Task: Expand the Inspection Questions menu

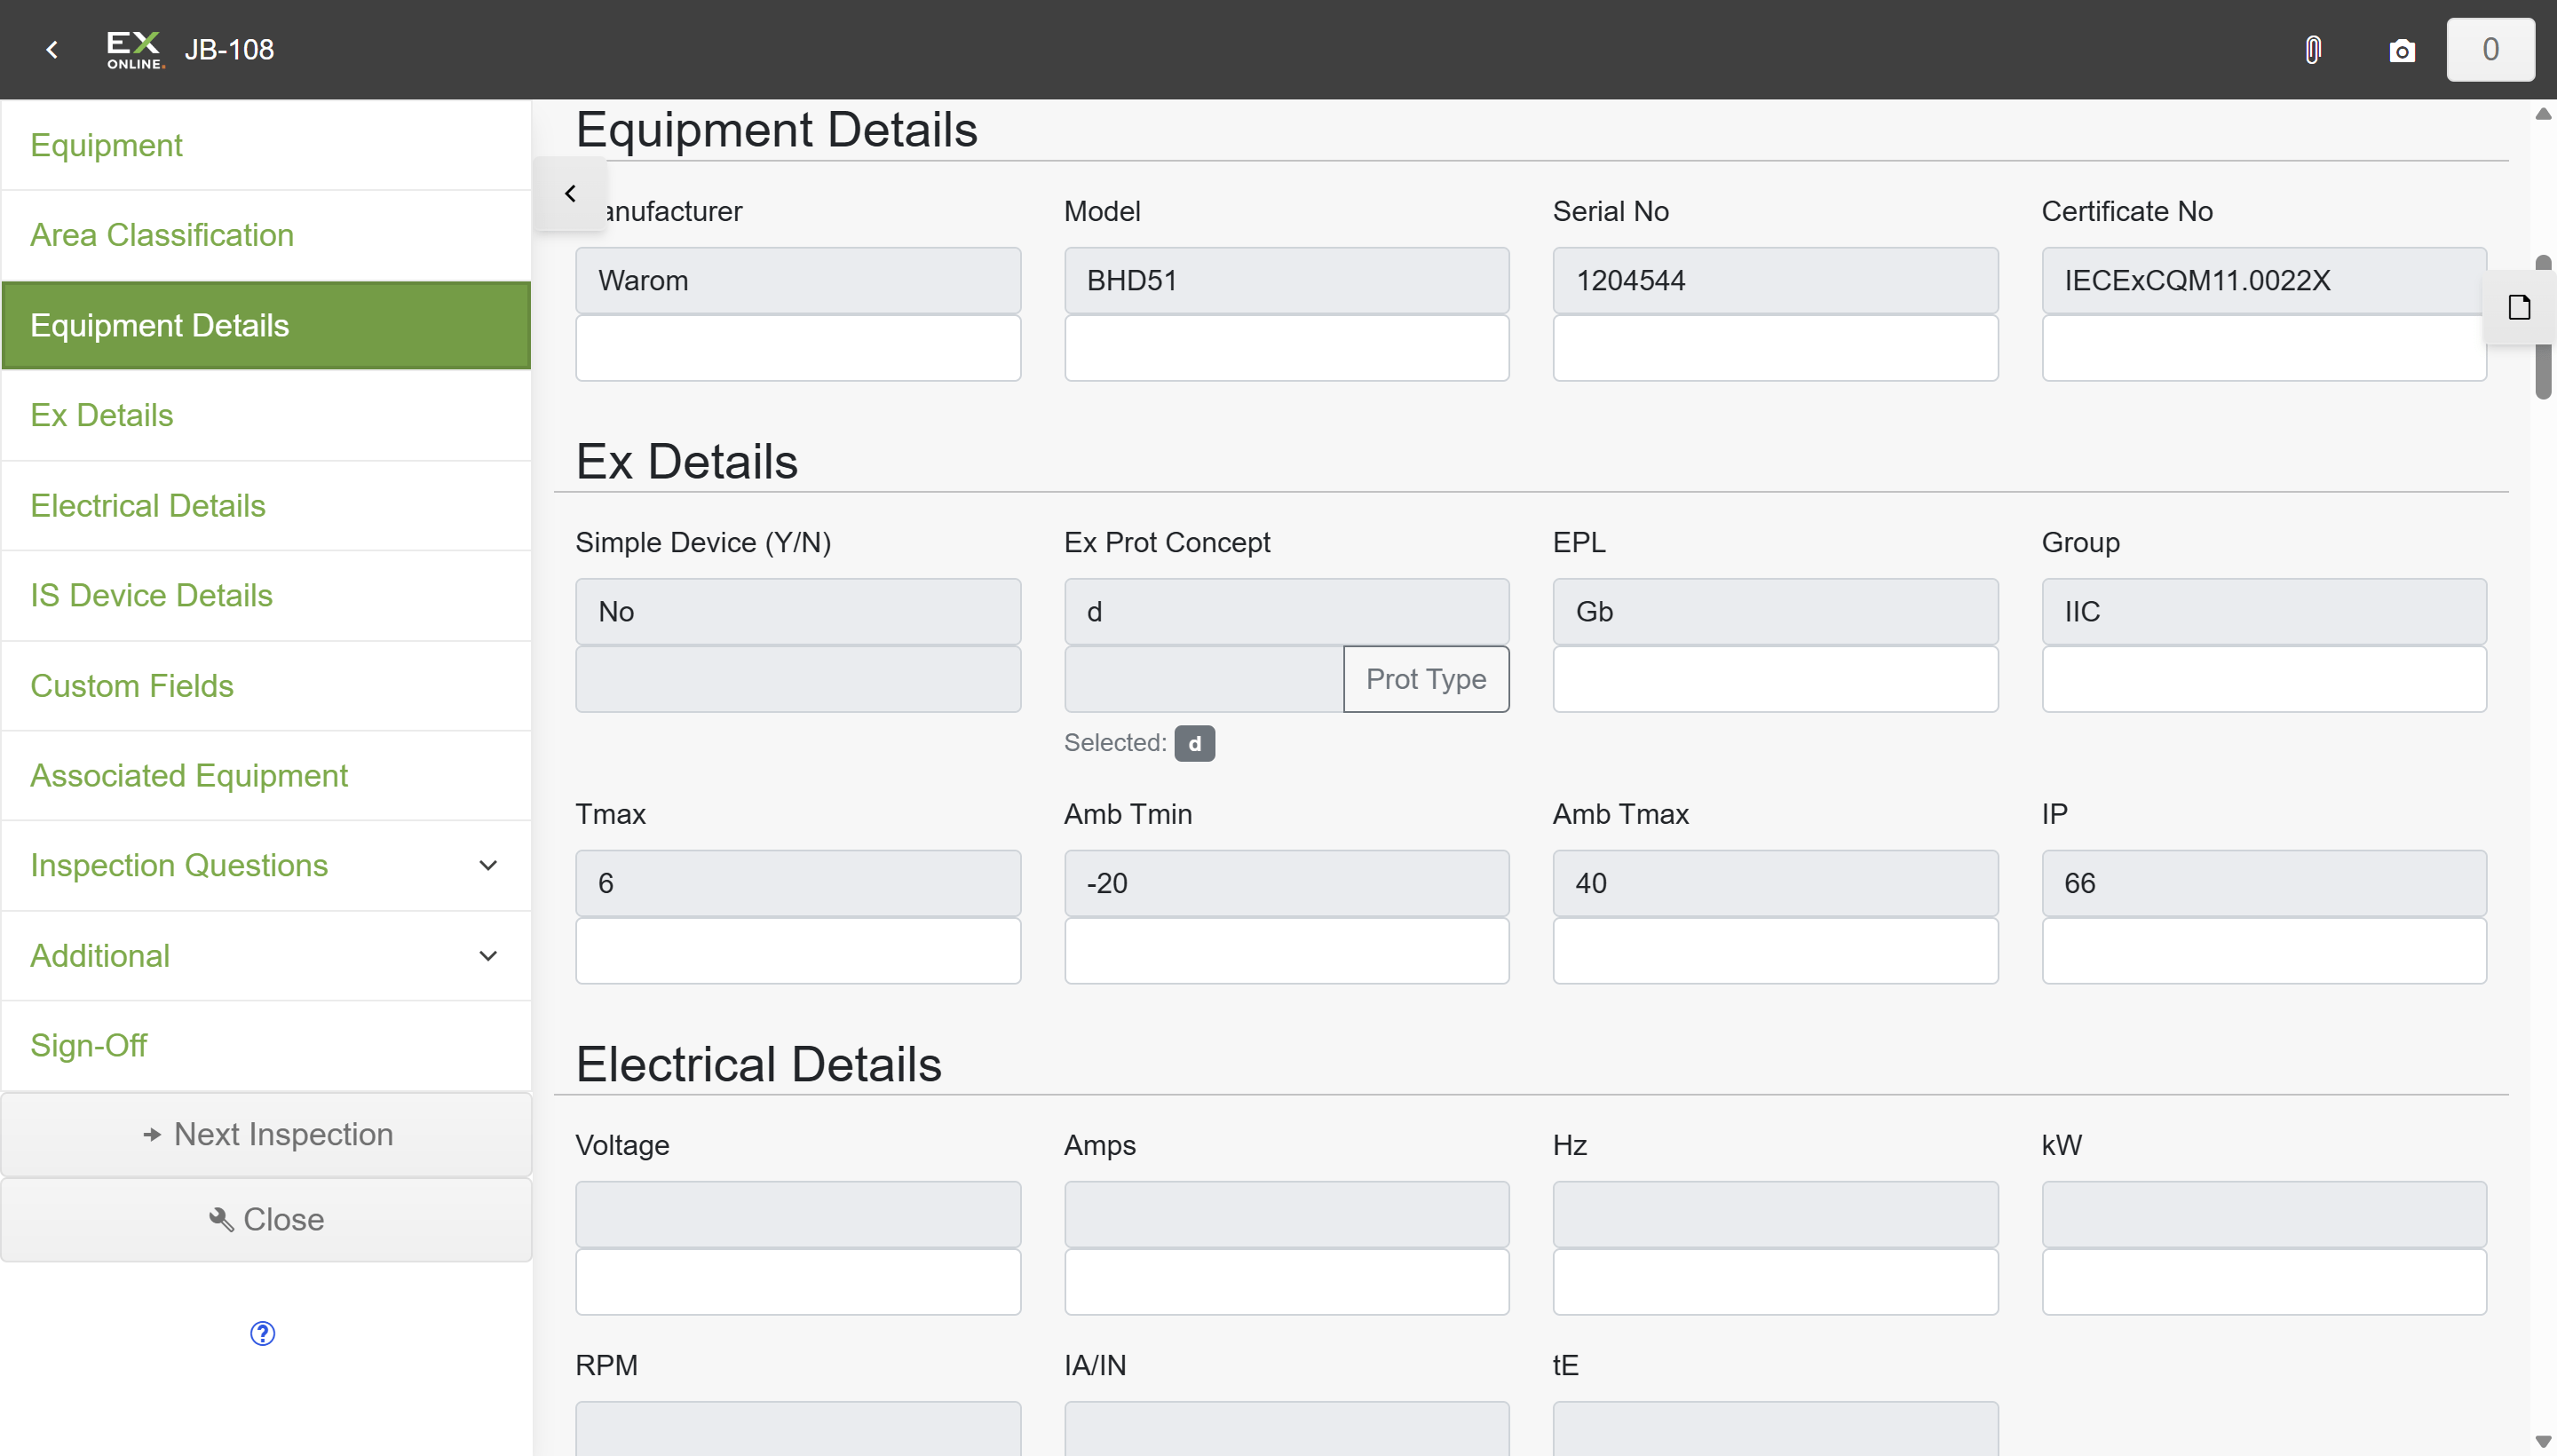Action: tap(266, 865)
